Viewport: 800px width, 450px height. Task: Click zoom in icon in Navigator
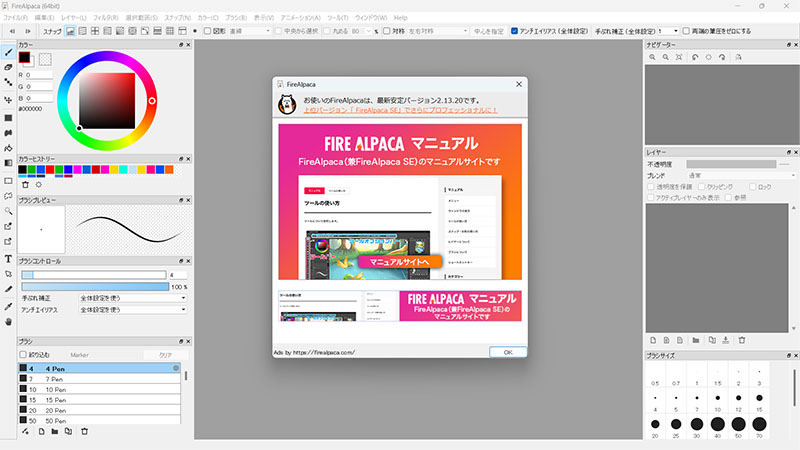[x=652, y=57]
